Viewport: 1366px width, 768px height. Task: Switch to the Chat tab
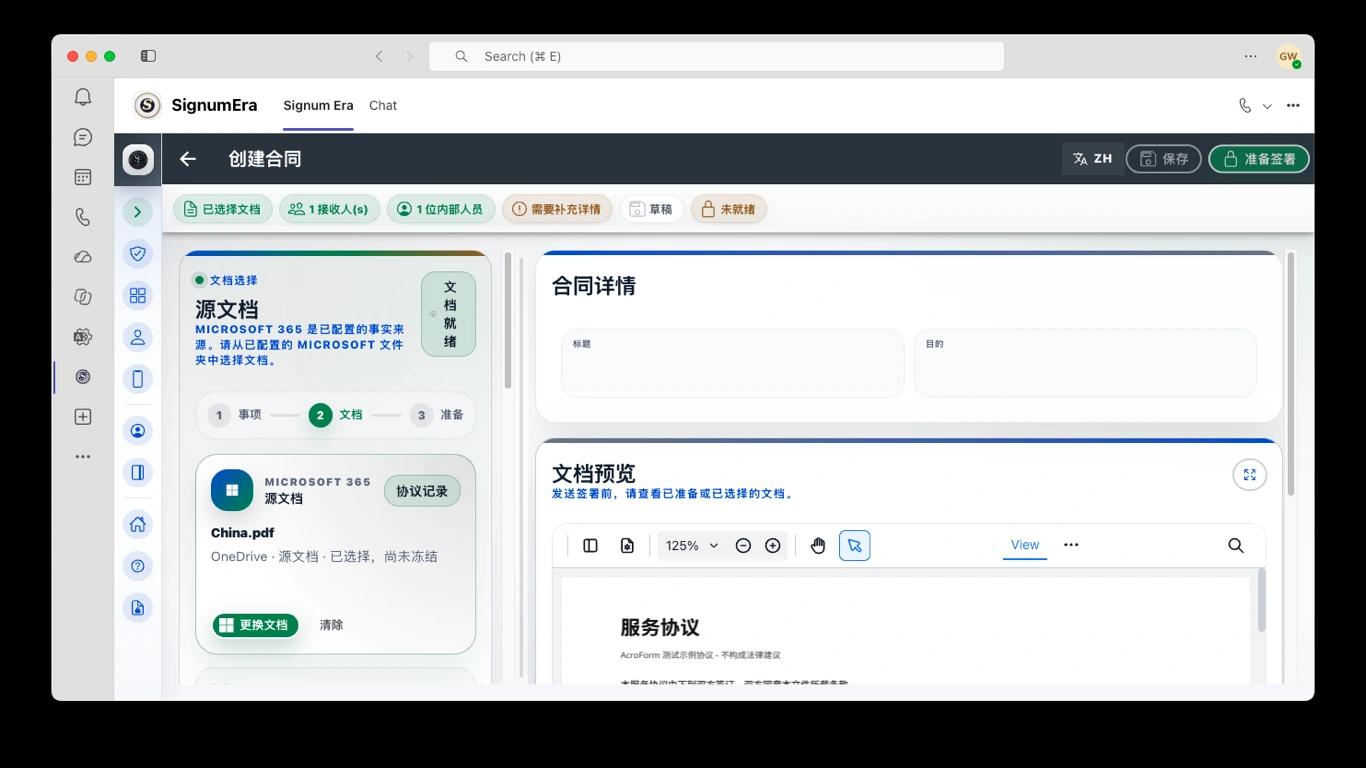[x=383, y=105]
